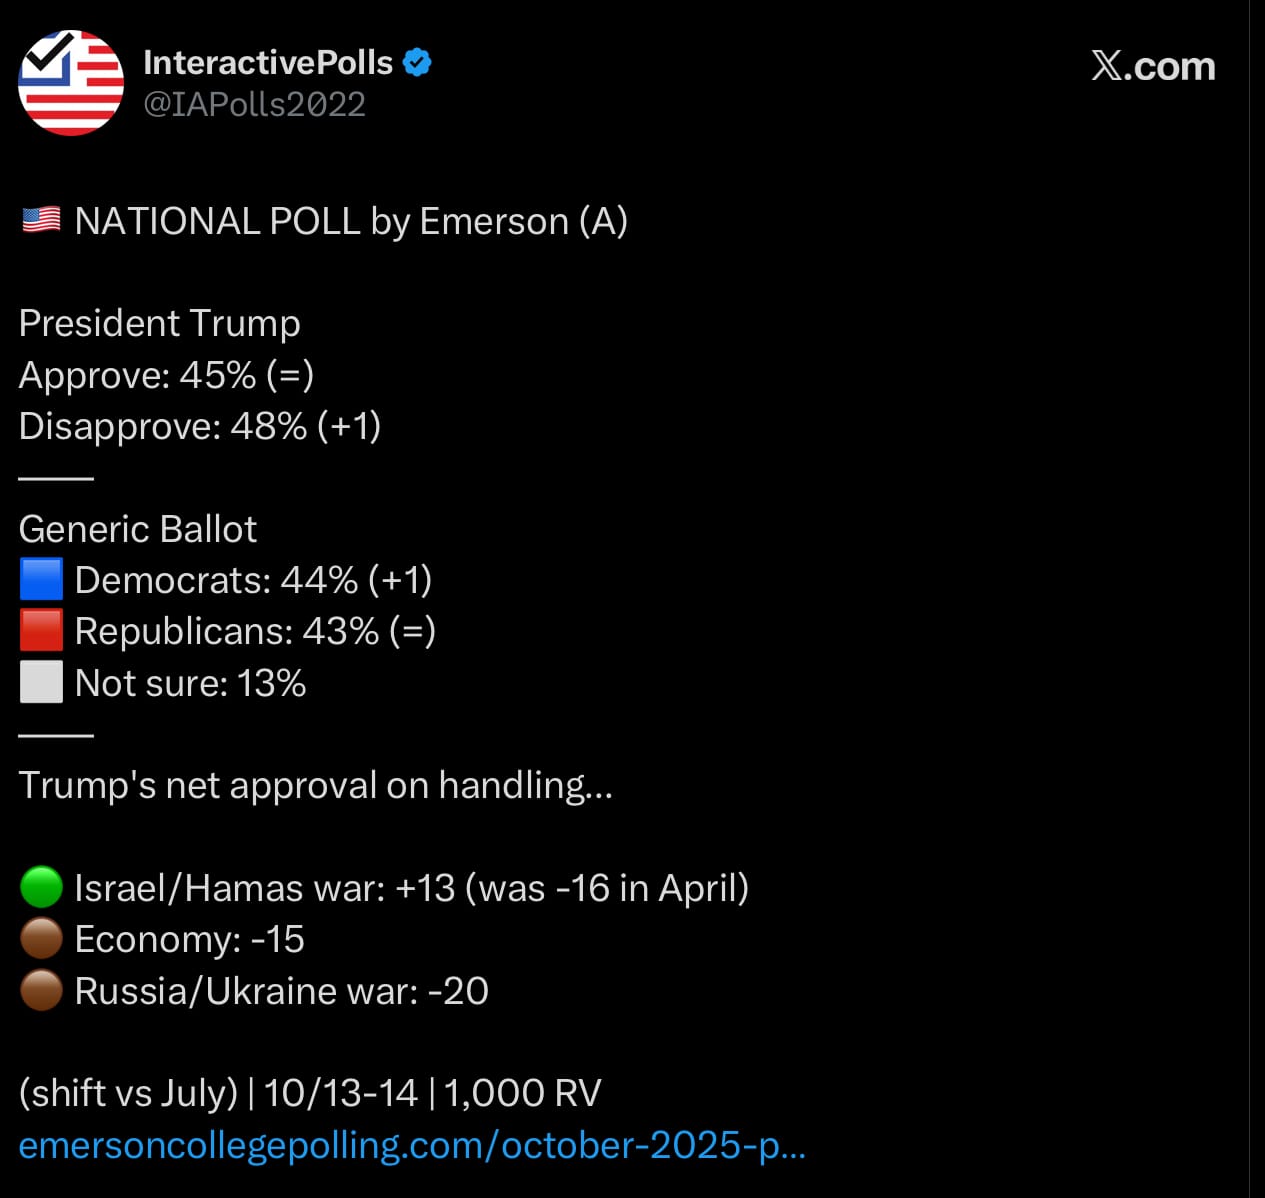Click the brown circle beside Economy
1265x1198 pixels.
[41, 939]
